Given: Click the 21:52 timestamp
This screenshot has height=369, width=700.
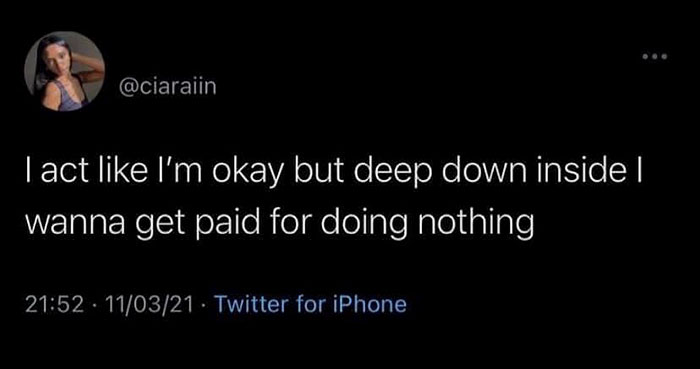Looking at the screenshot, I should [54, 305].
